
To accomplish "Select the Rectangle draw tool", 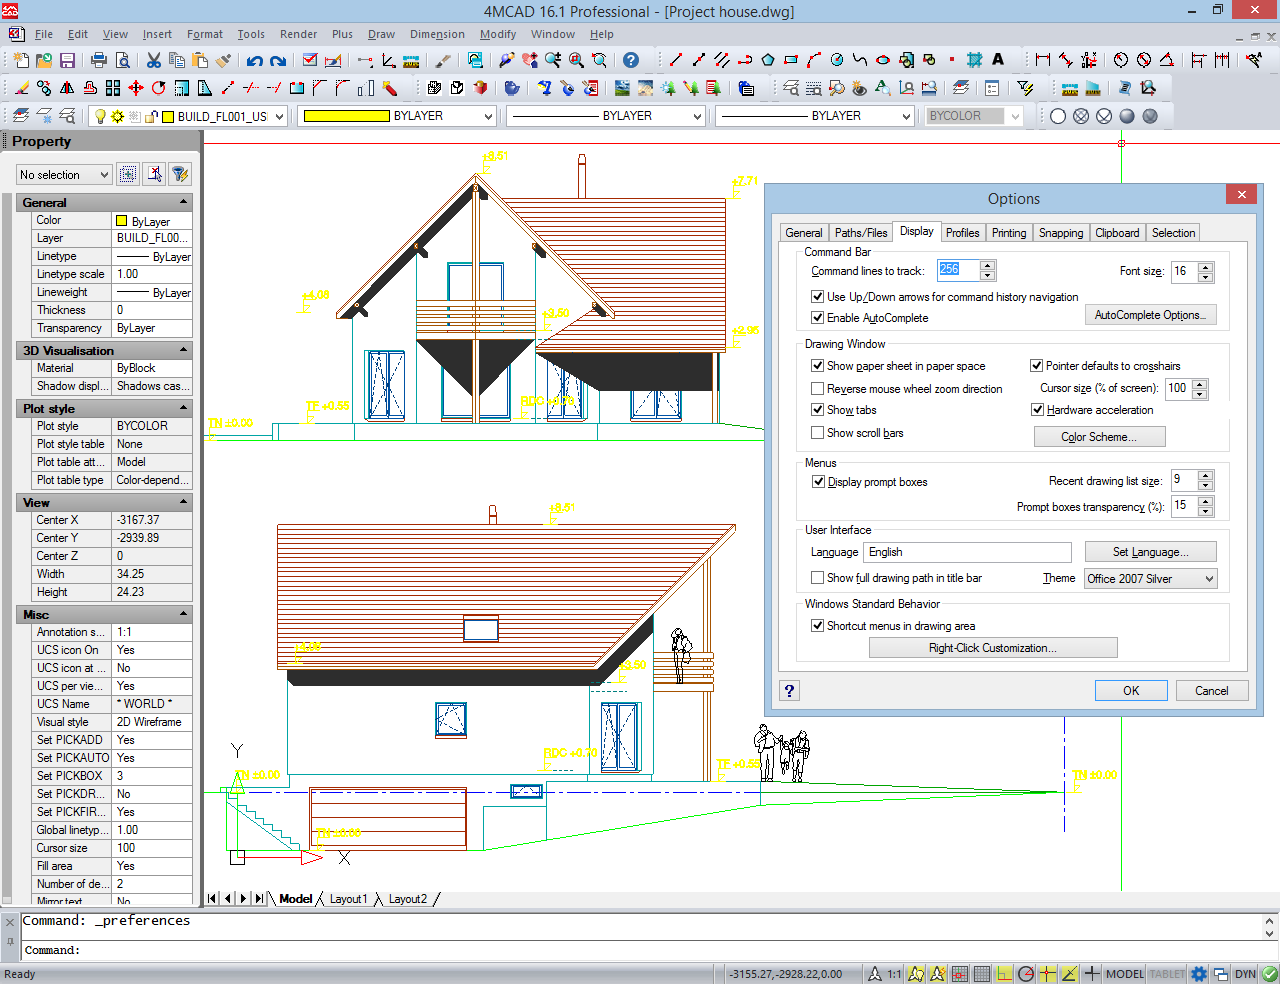I will coord(790,60).
